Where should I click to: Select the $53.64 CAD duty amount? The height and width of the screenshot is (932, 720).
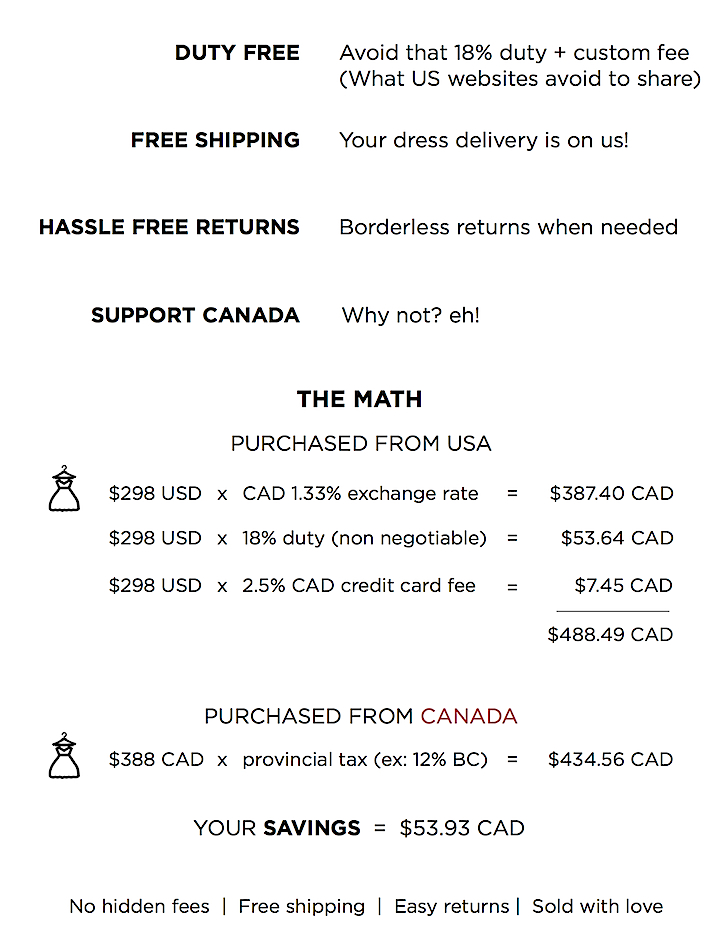click(617, 538)
